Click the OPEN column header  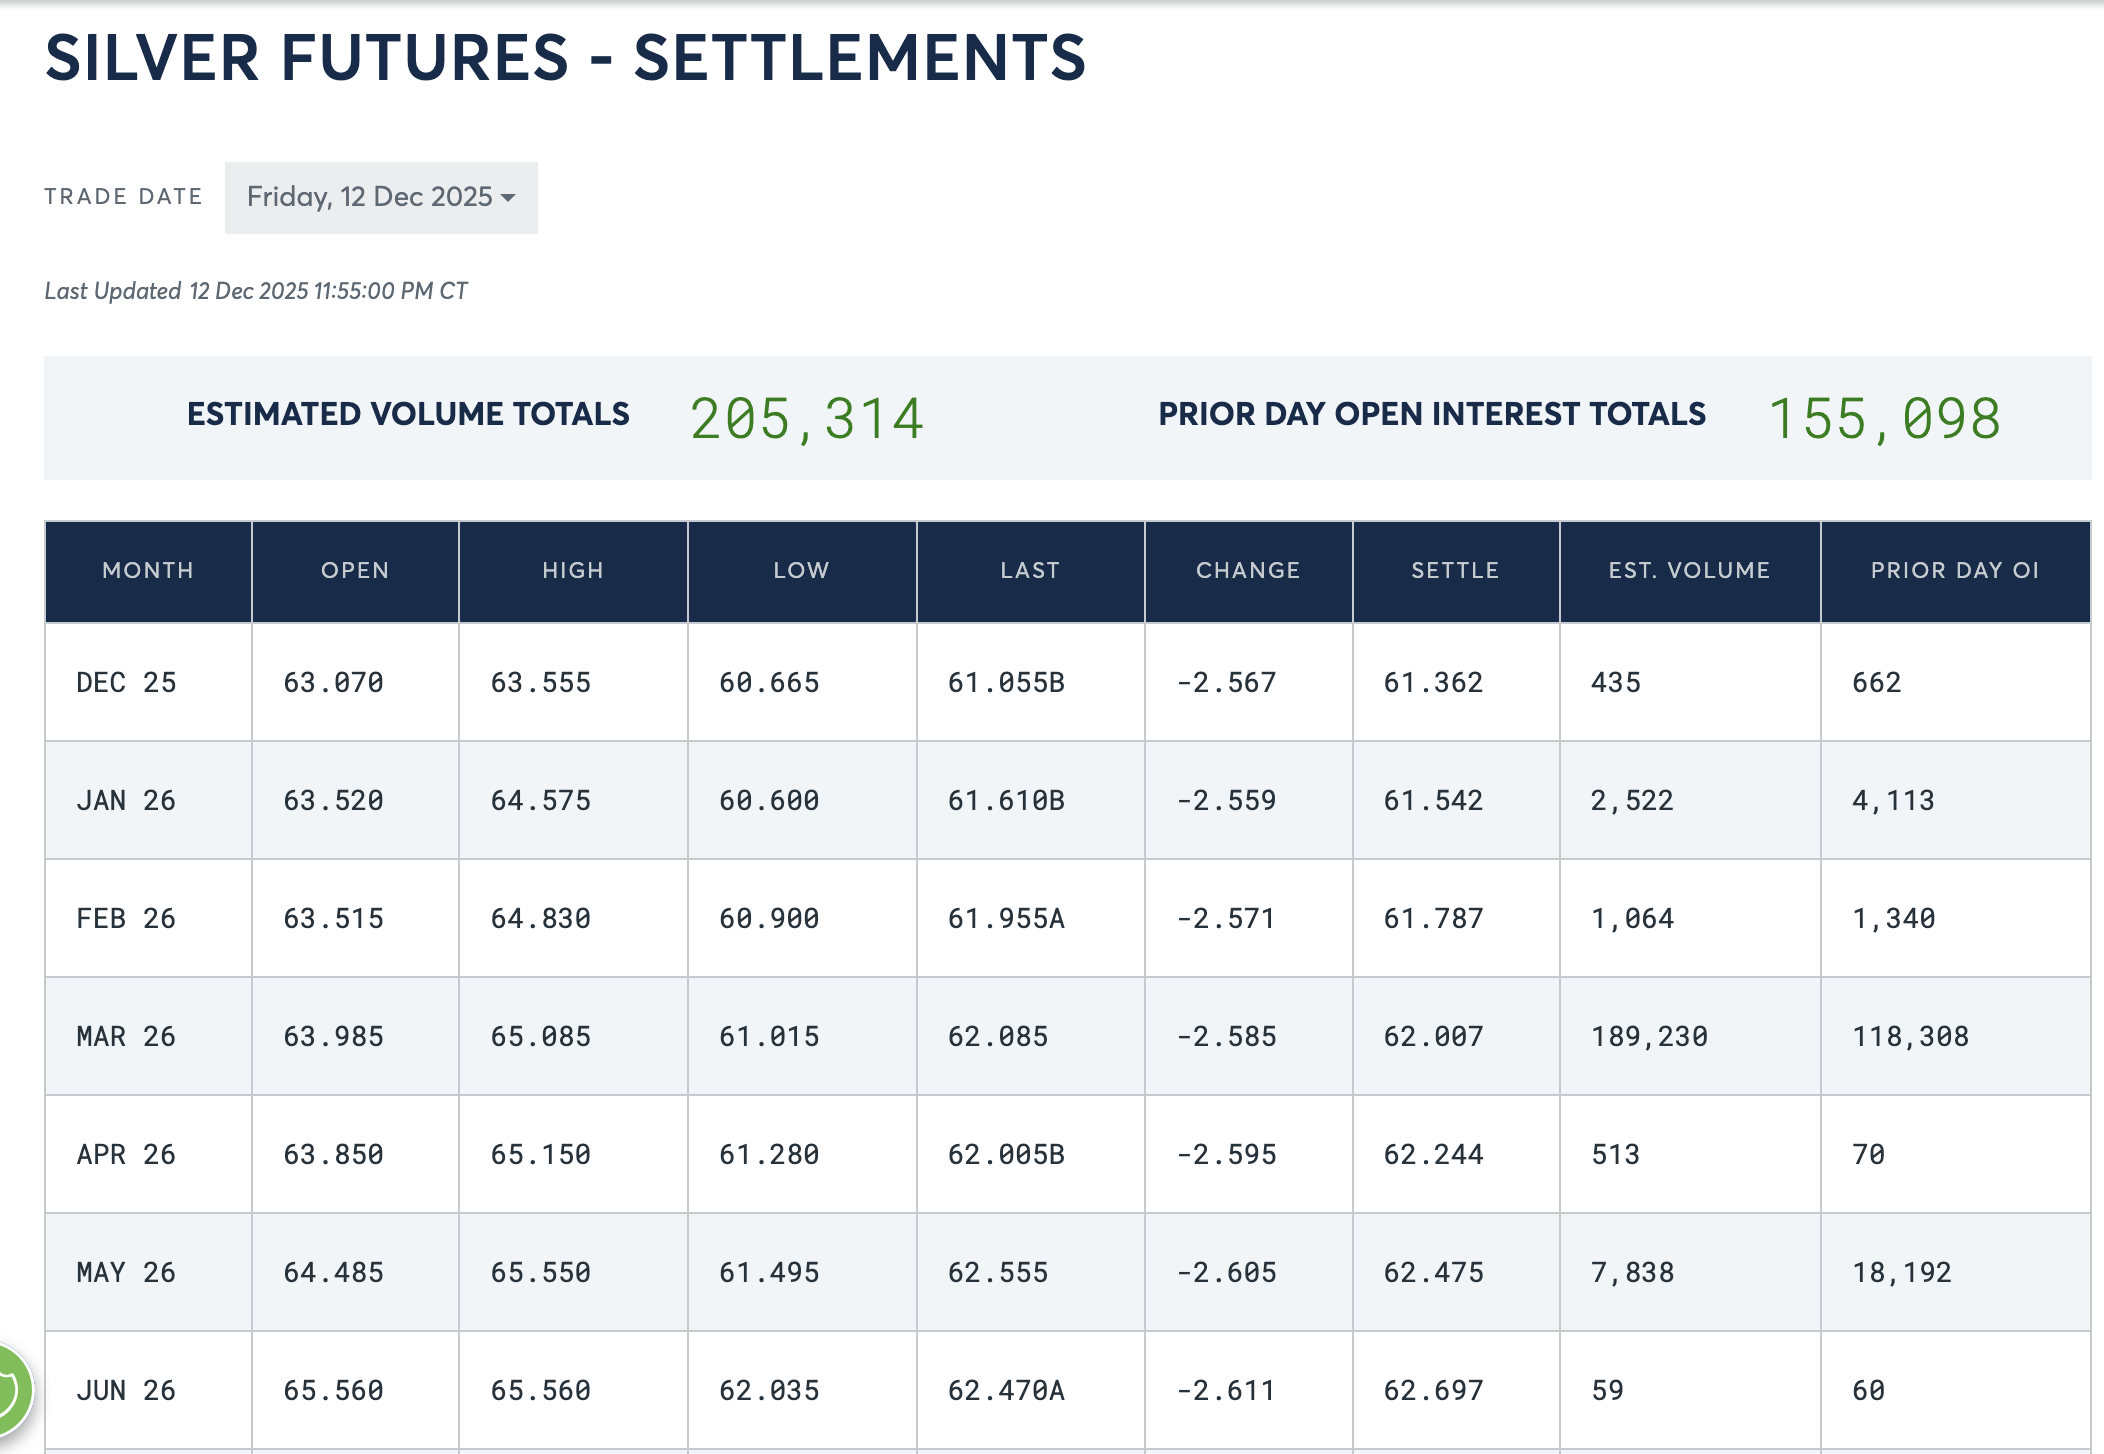355,571
